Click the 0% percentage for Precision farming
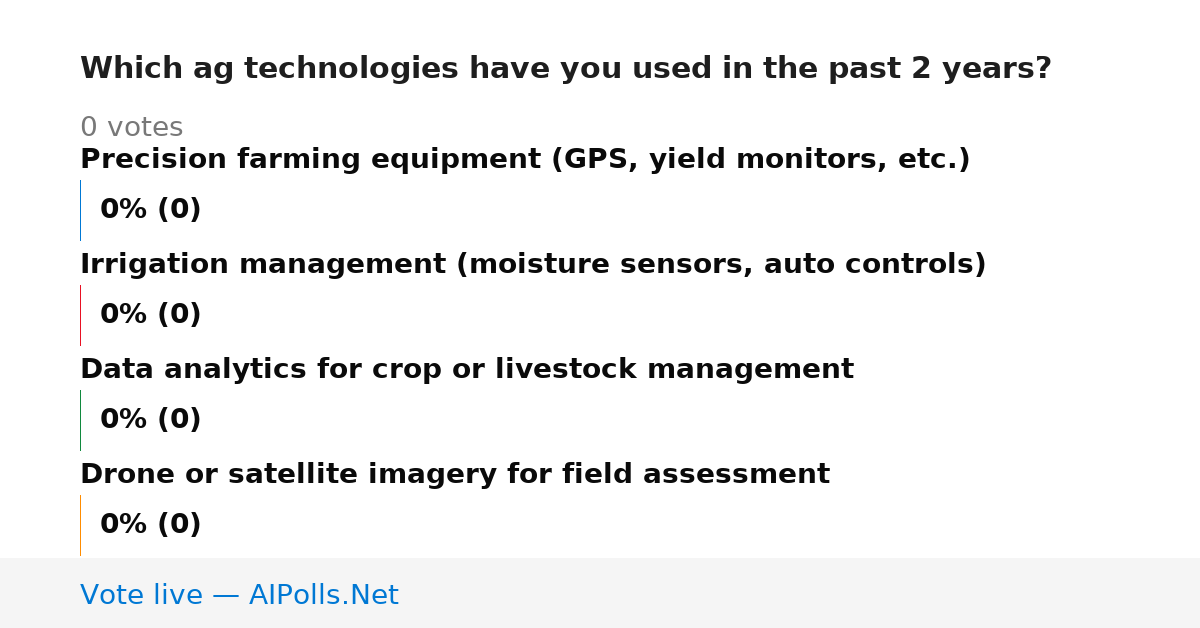 (x=124, y=210)
